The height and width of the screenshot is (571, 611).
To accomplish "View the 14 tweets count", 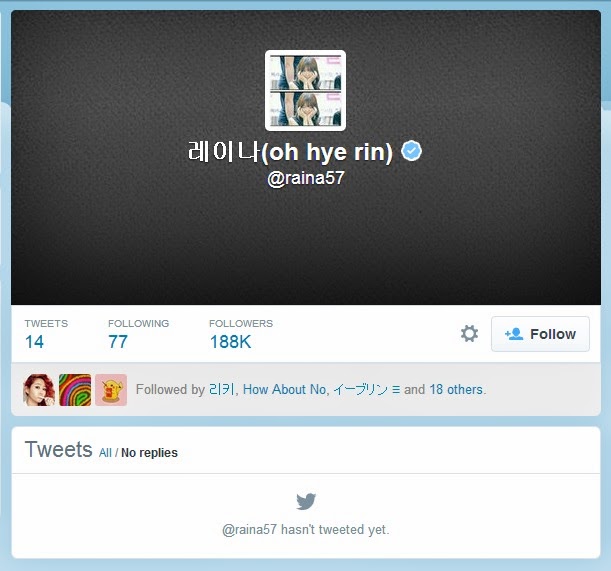I will tap(46, 334).
